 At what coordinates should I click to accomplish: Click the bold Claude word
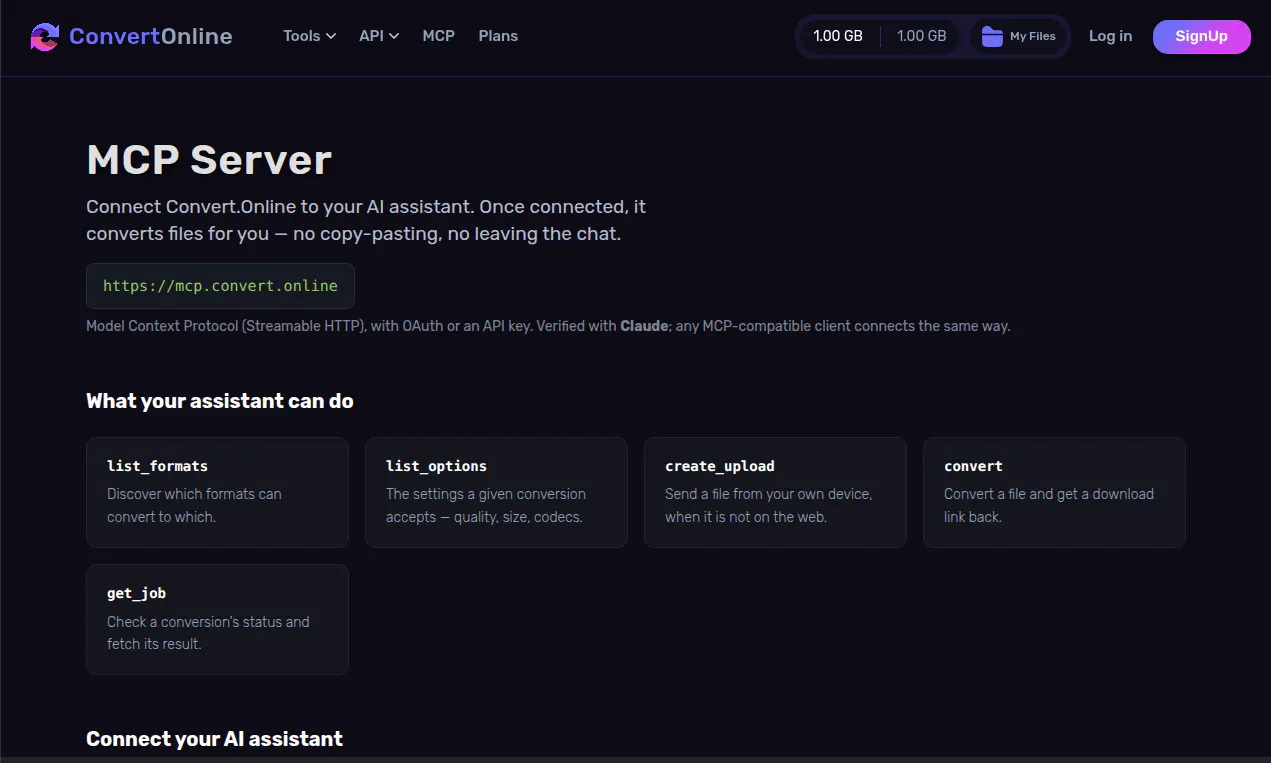tap(644, 326)
